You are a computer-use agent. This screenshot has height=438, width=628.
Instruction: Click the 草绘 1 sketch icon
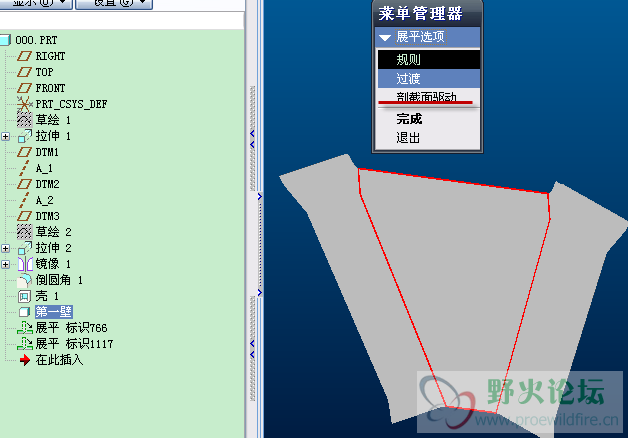pos(24,119)
